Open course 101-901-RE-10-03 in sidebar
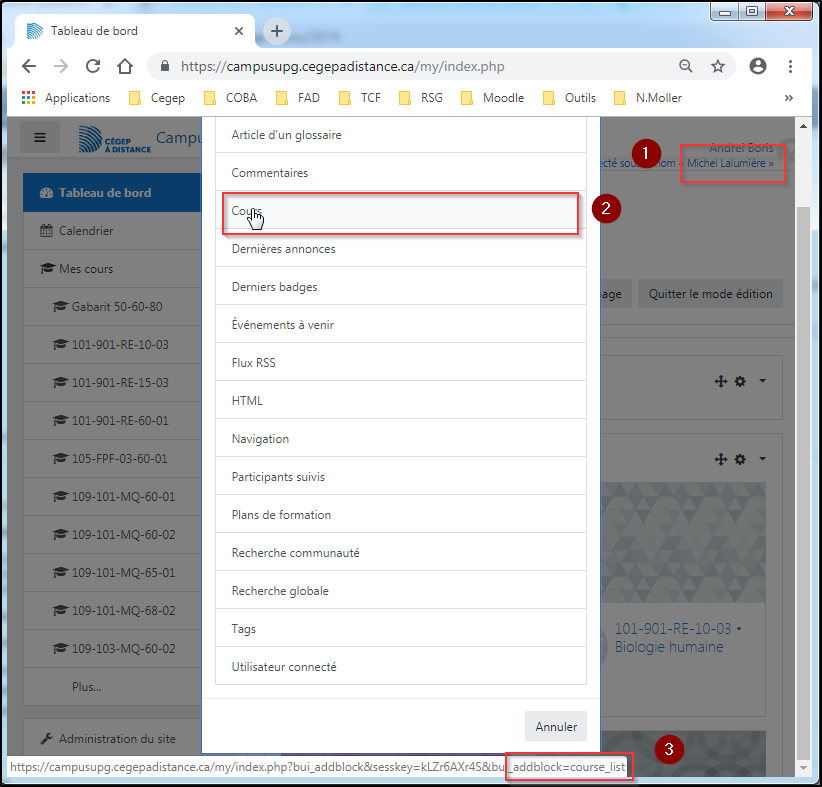This screenshot has width=822, height=787. [120, 345]
